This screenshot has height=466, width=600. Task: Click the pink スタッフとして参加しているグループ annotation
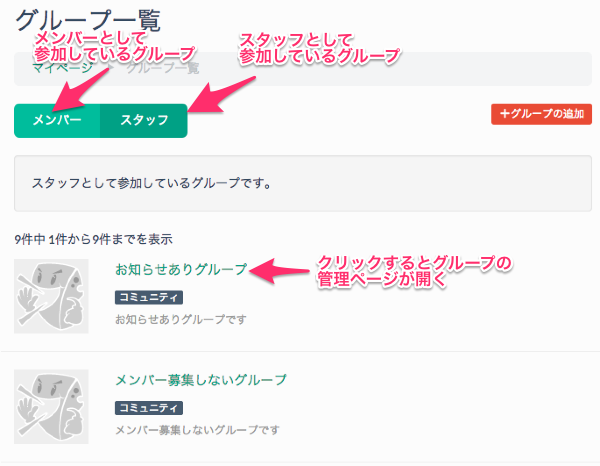click(318, 47)
